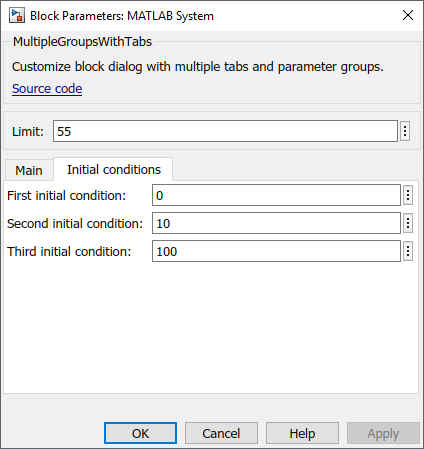Confirm changes with the OK button
424x449 pixels.
click(140, 433)
